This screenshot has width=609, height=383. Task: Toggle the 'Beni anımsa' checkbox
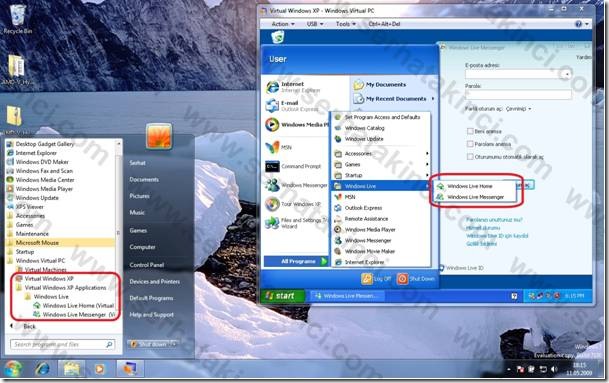[x=470, y=131]
